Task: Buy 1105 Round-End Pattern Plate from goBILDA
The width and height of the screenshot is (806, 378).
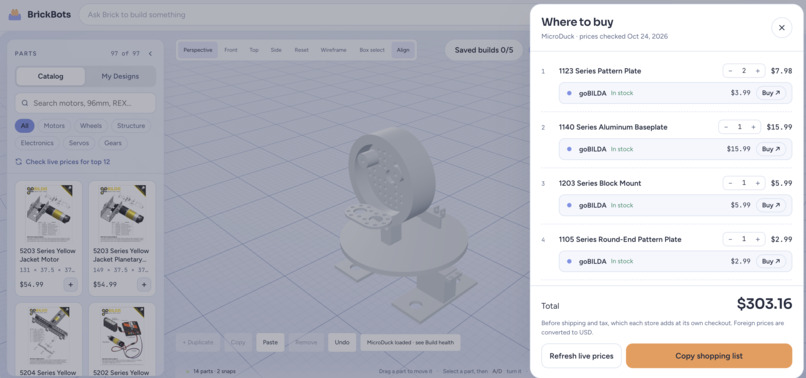Action: 771,261
